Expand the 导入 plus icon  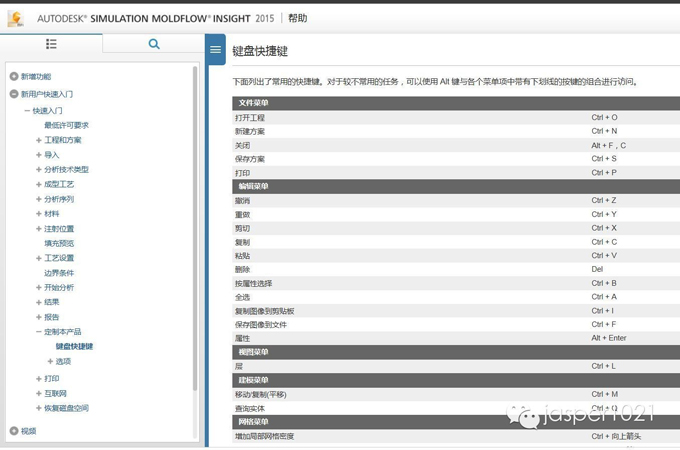point(39,155)
